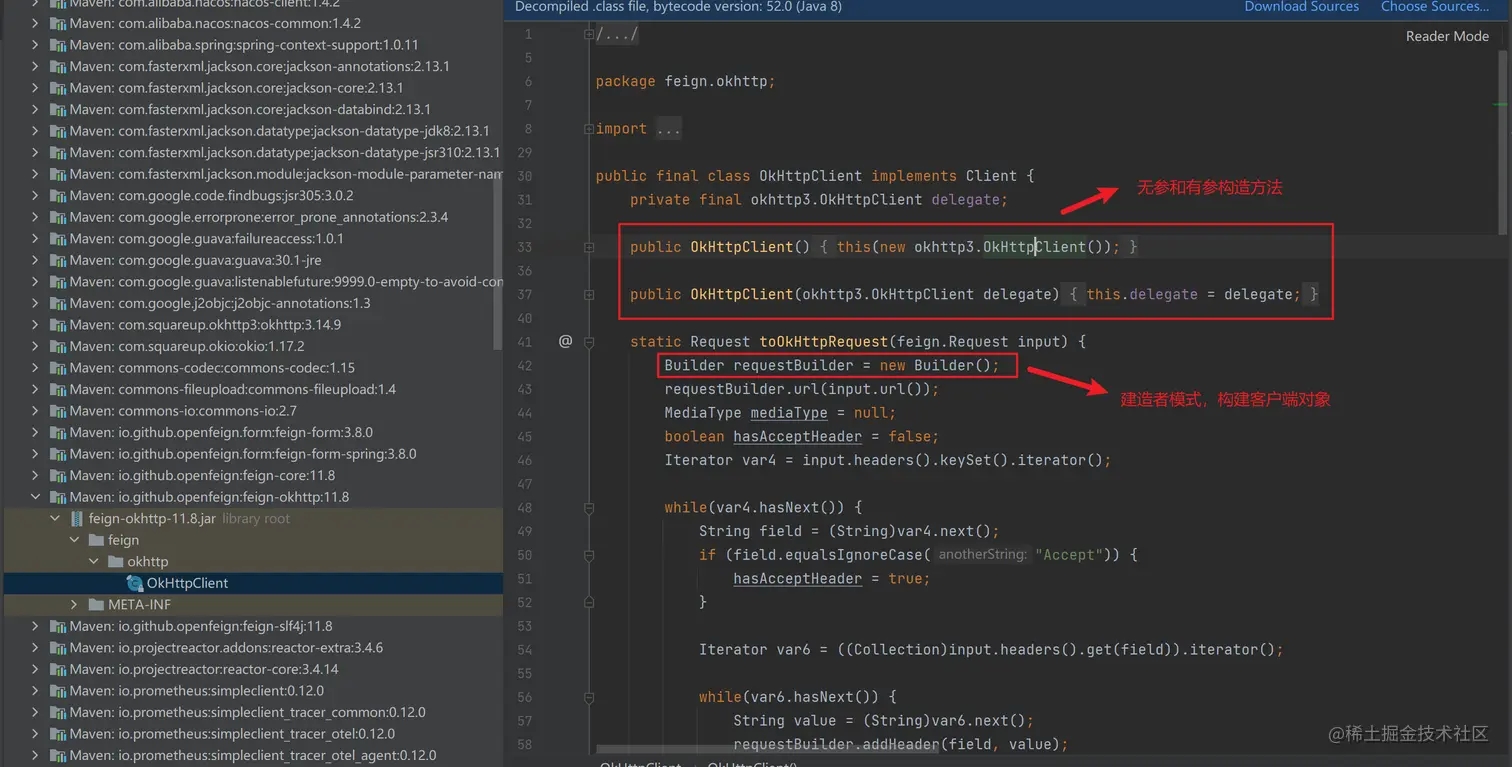Select Maven feign-form-spring:3.8.0 tree row
This screenshot has height=767, width=1512.
[253, 453]
